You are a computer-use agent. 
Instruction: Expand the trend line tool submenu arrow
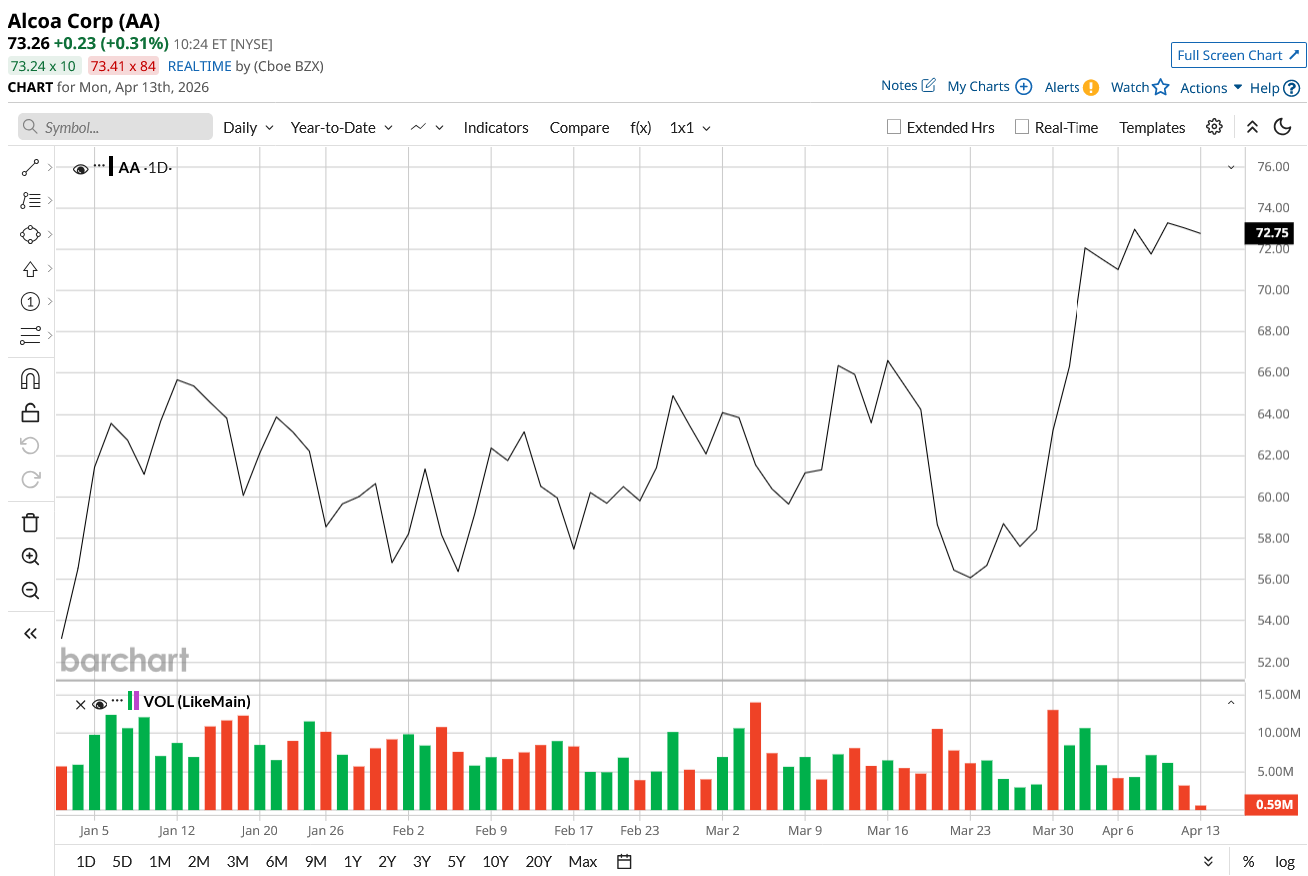tap(49, 167)
